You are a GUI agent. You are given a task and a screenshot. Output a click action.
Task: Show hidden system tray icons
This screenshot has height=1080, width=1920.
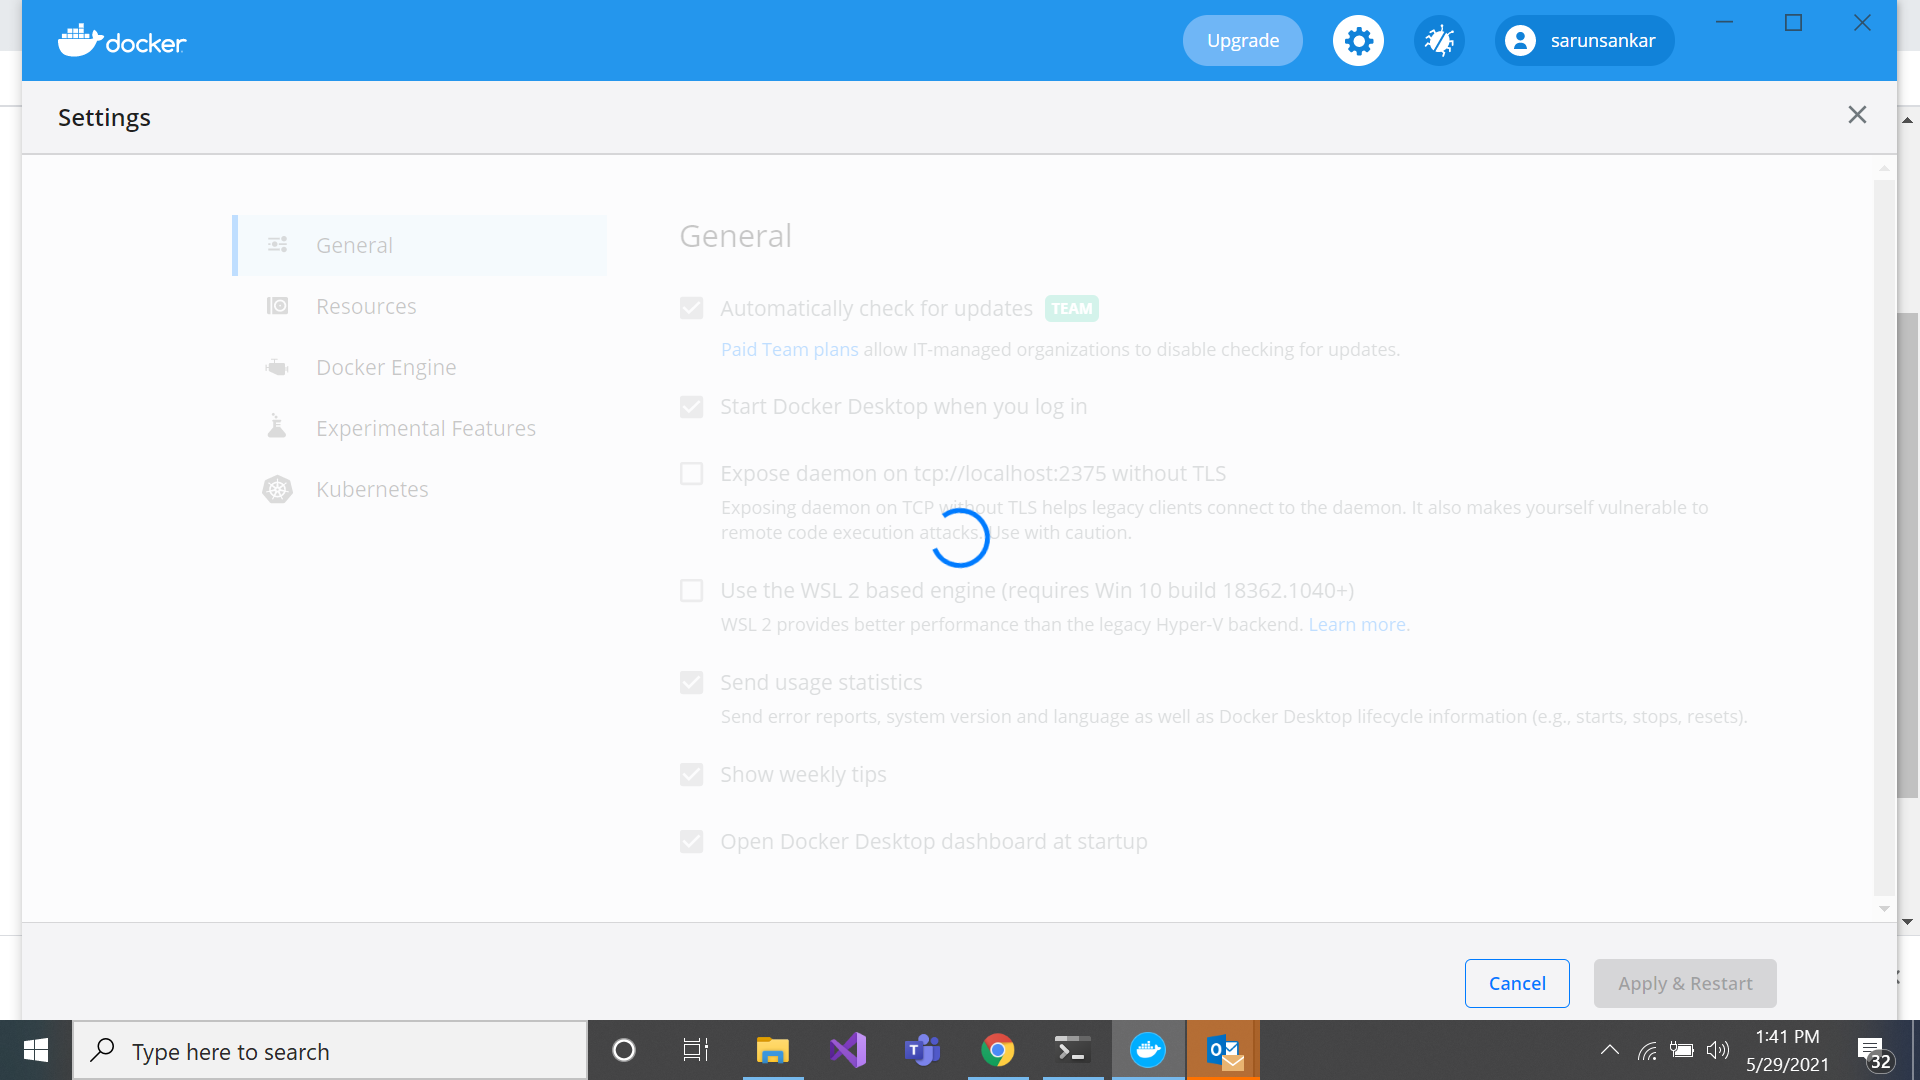coord(1609,1050)
